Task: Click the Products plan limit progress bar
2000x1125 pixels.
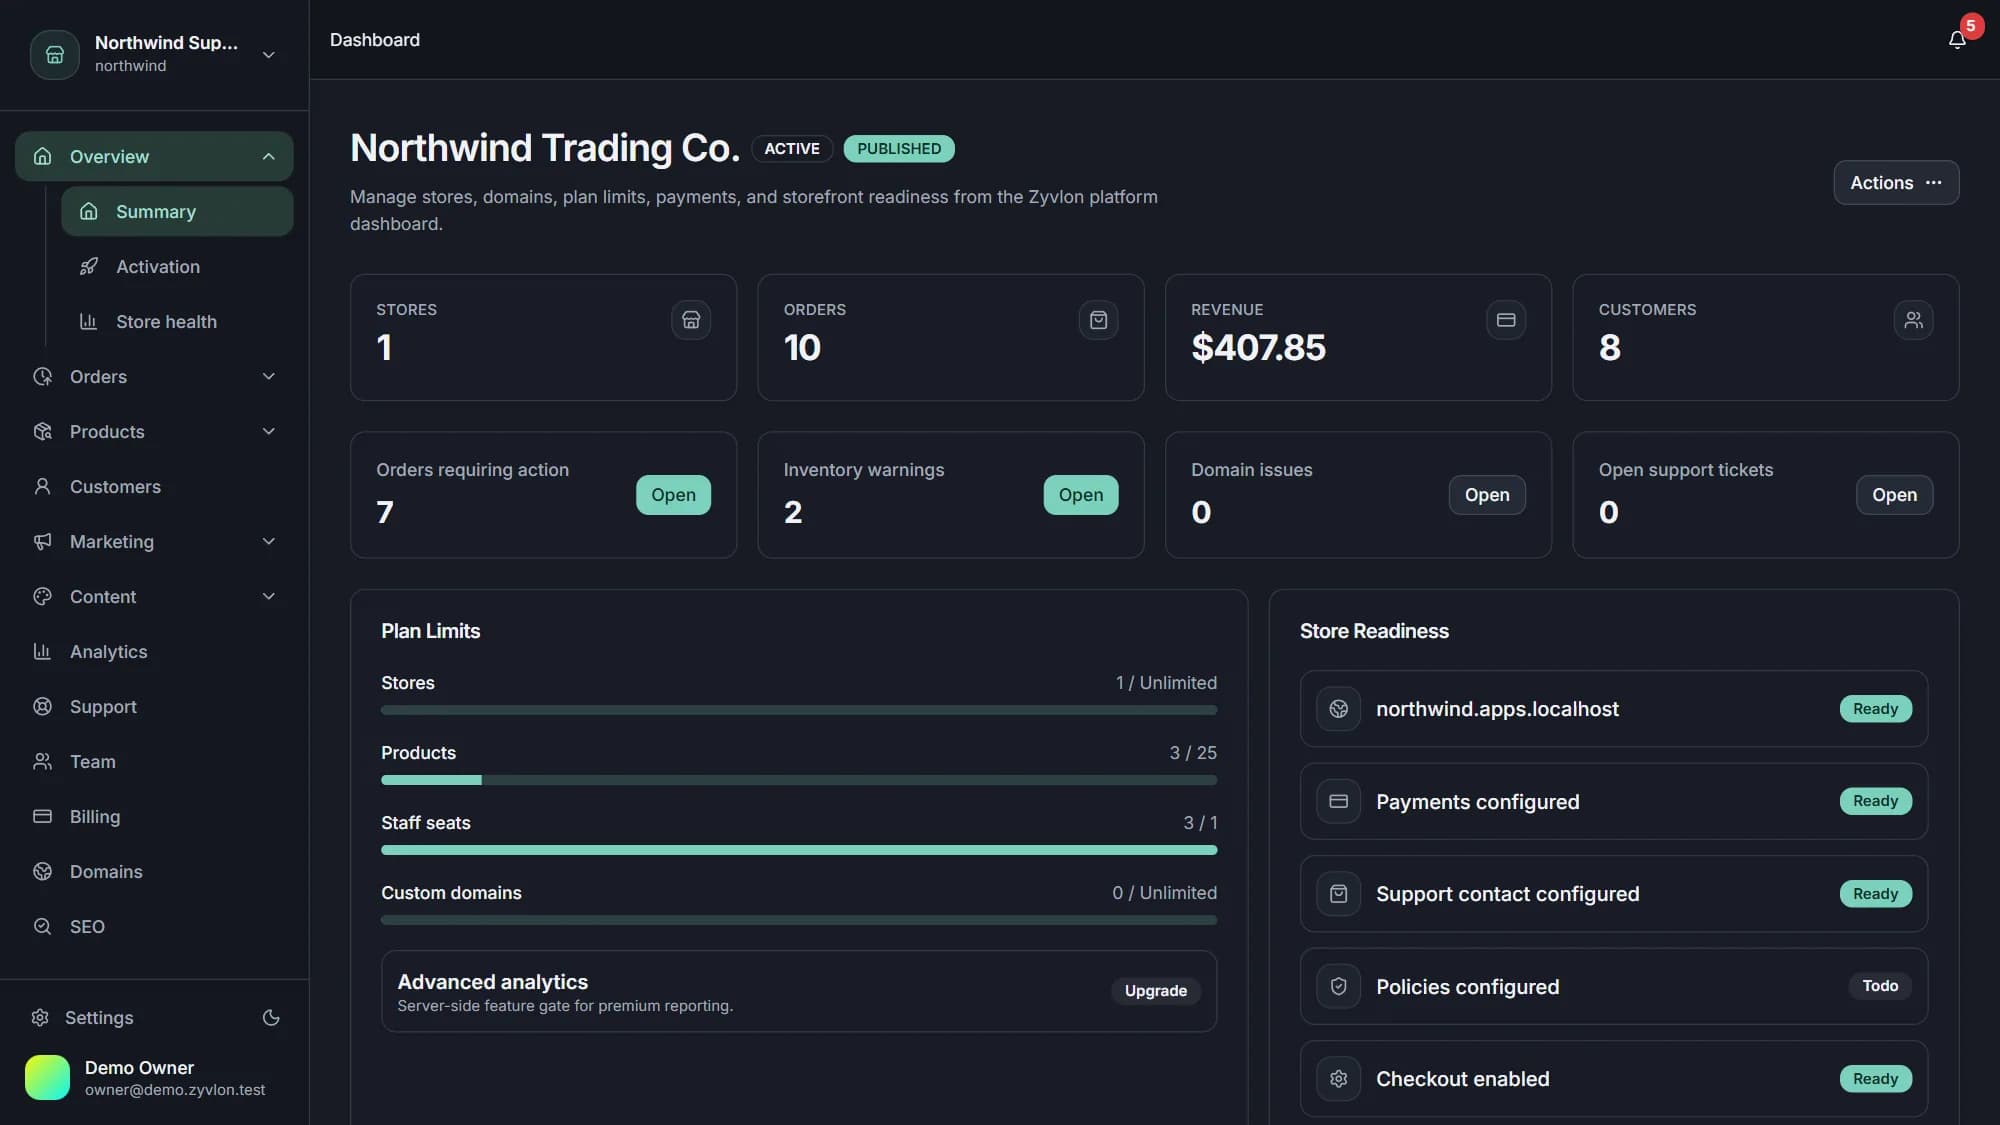Action: (x=799, y=780)
